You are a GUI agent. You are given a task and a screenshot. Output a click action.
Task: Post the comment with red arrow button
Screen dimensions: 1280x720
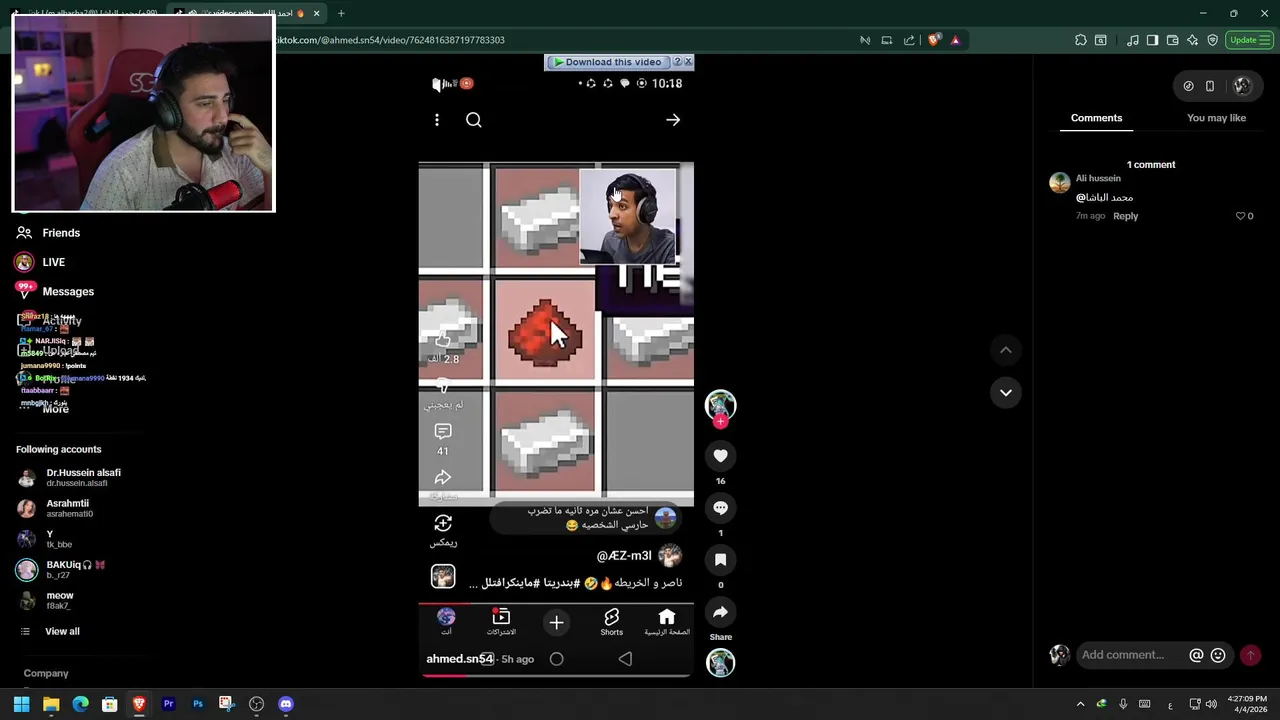point(1250,655)
